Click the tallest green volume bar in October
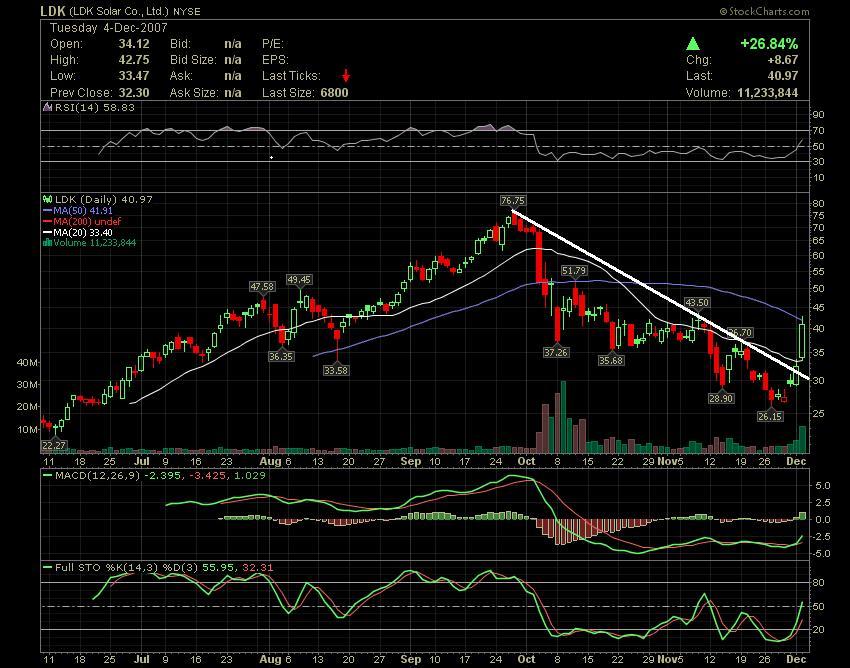Screen dimensions: 850x668 563,416
